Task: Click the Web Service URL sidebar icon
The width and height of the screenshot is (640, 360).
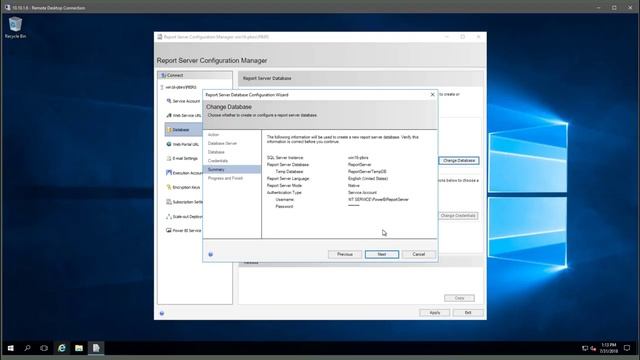Action: [x=169, y=116]
